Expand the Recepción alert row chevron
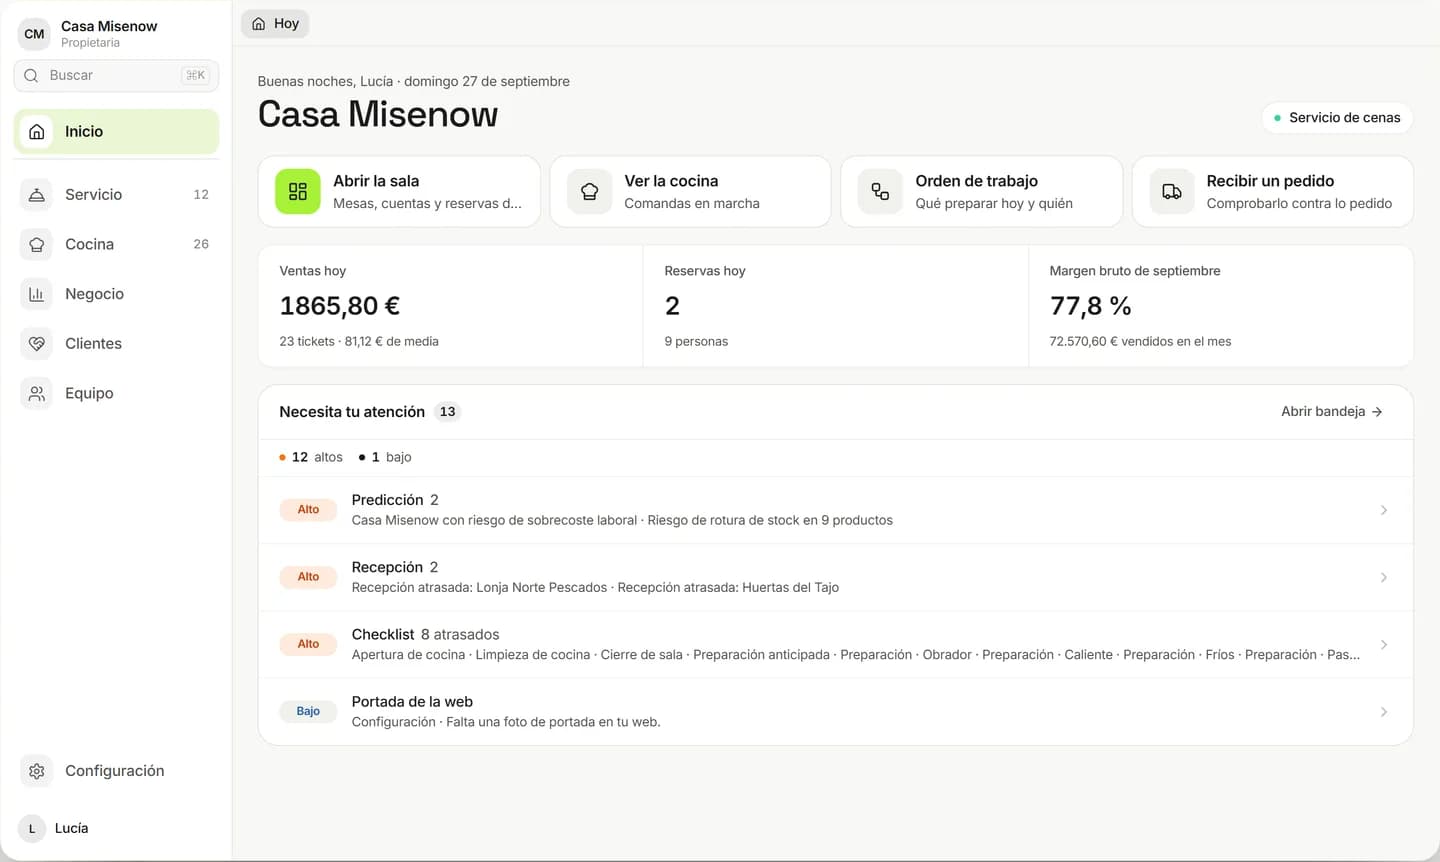Image resolution: width=1440 pixels, height=862 pixels. click(1384, 577)
